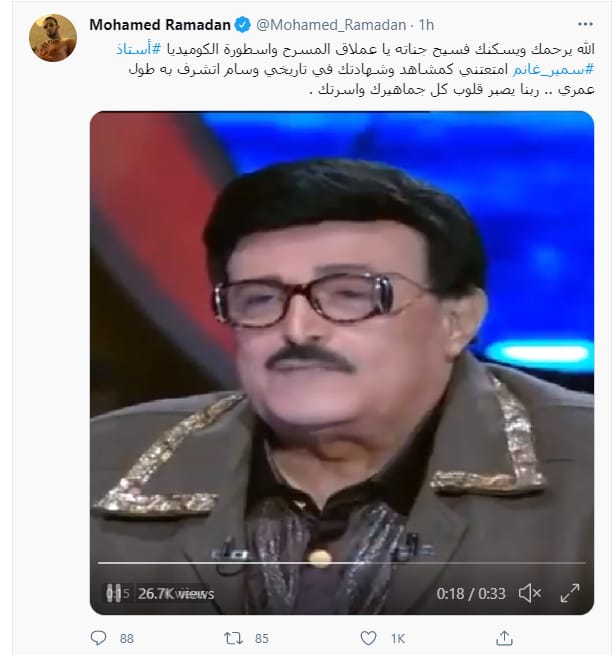Like the tweet with the heart icon
The width and height of the screenshot is (614, 655).
click(x=368, y=638)
